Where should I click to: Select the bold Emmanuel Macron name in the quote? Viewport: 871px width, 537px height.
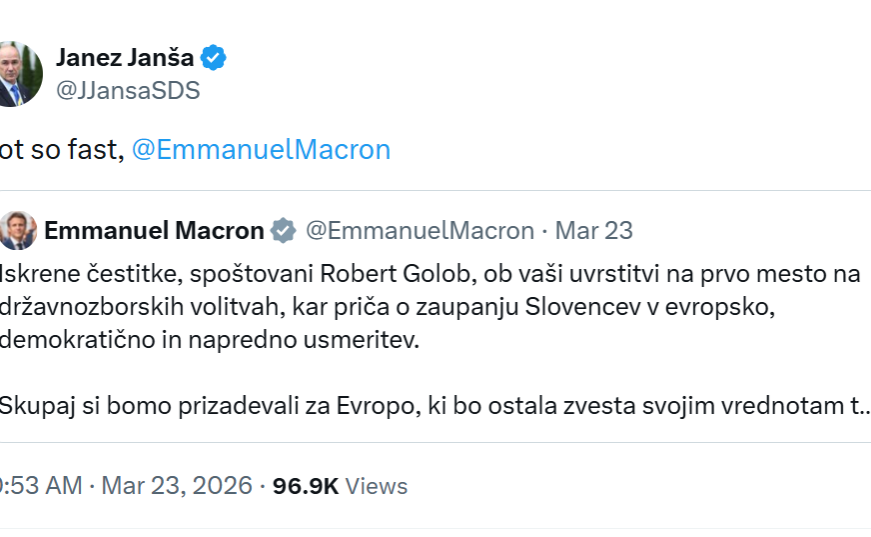click(x=154, y=231)
